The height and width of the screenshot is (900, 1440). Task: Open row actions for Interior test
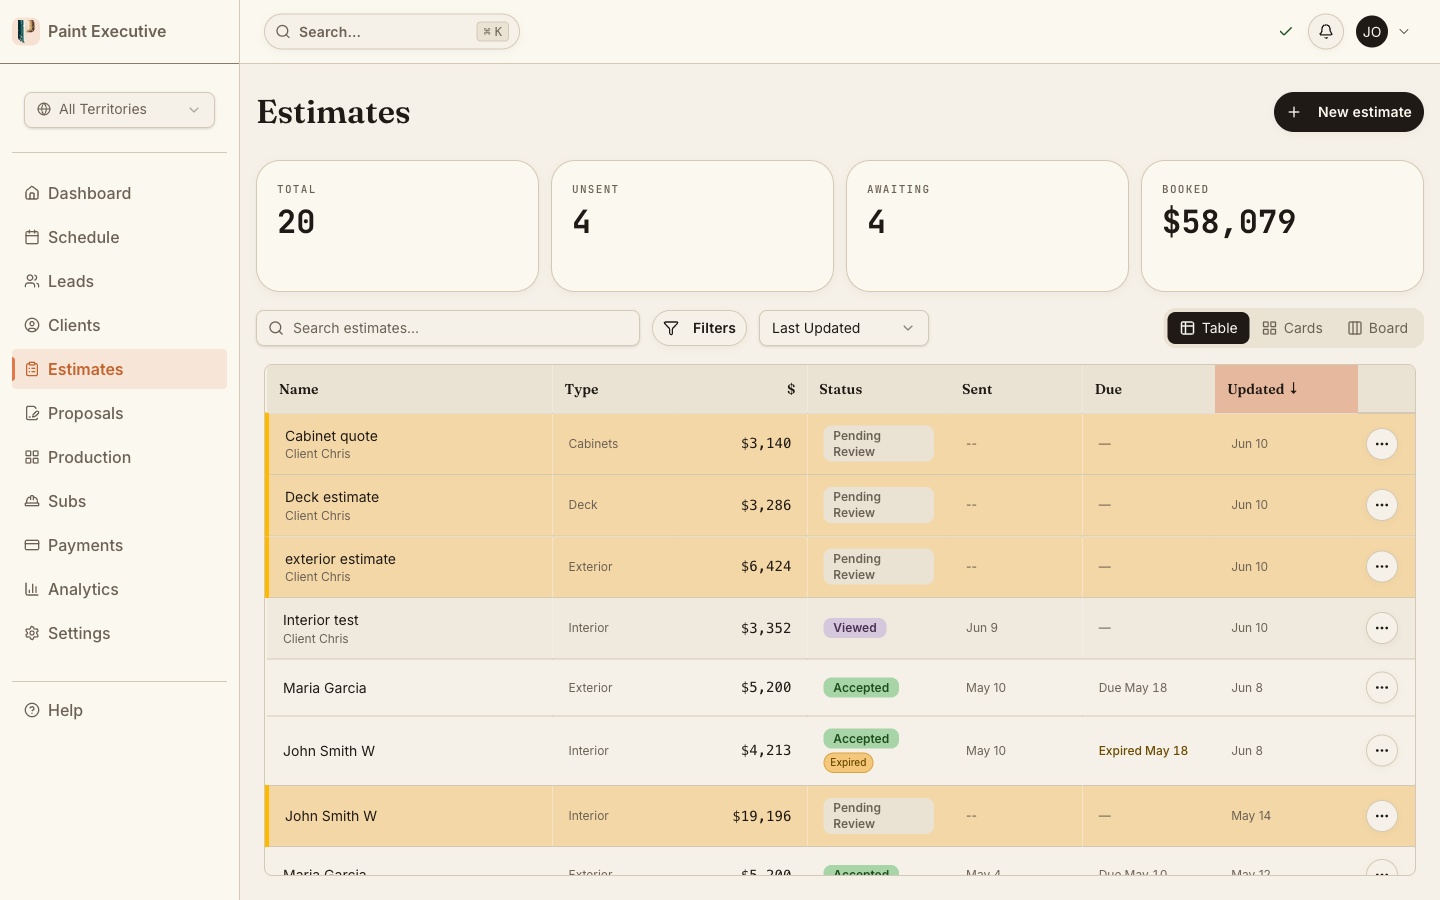[1382, 628]
